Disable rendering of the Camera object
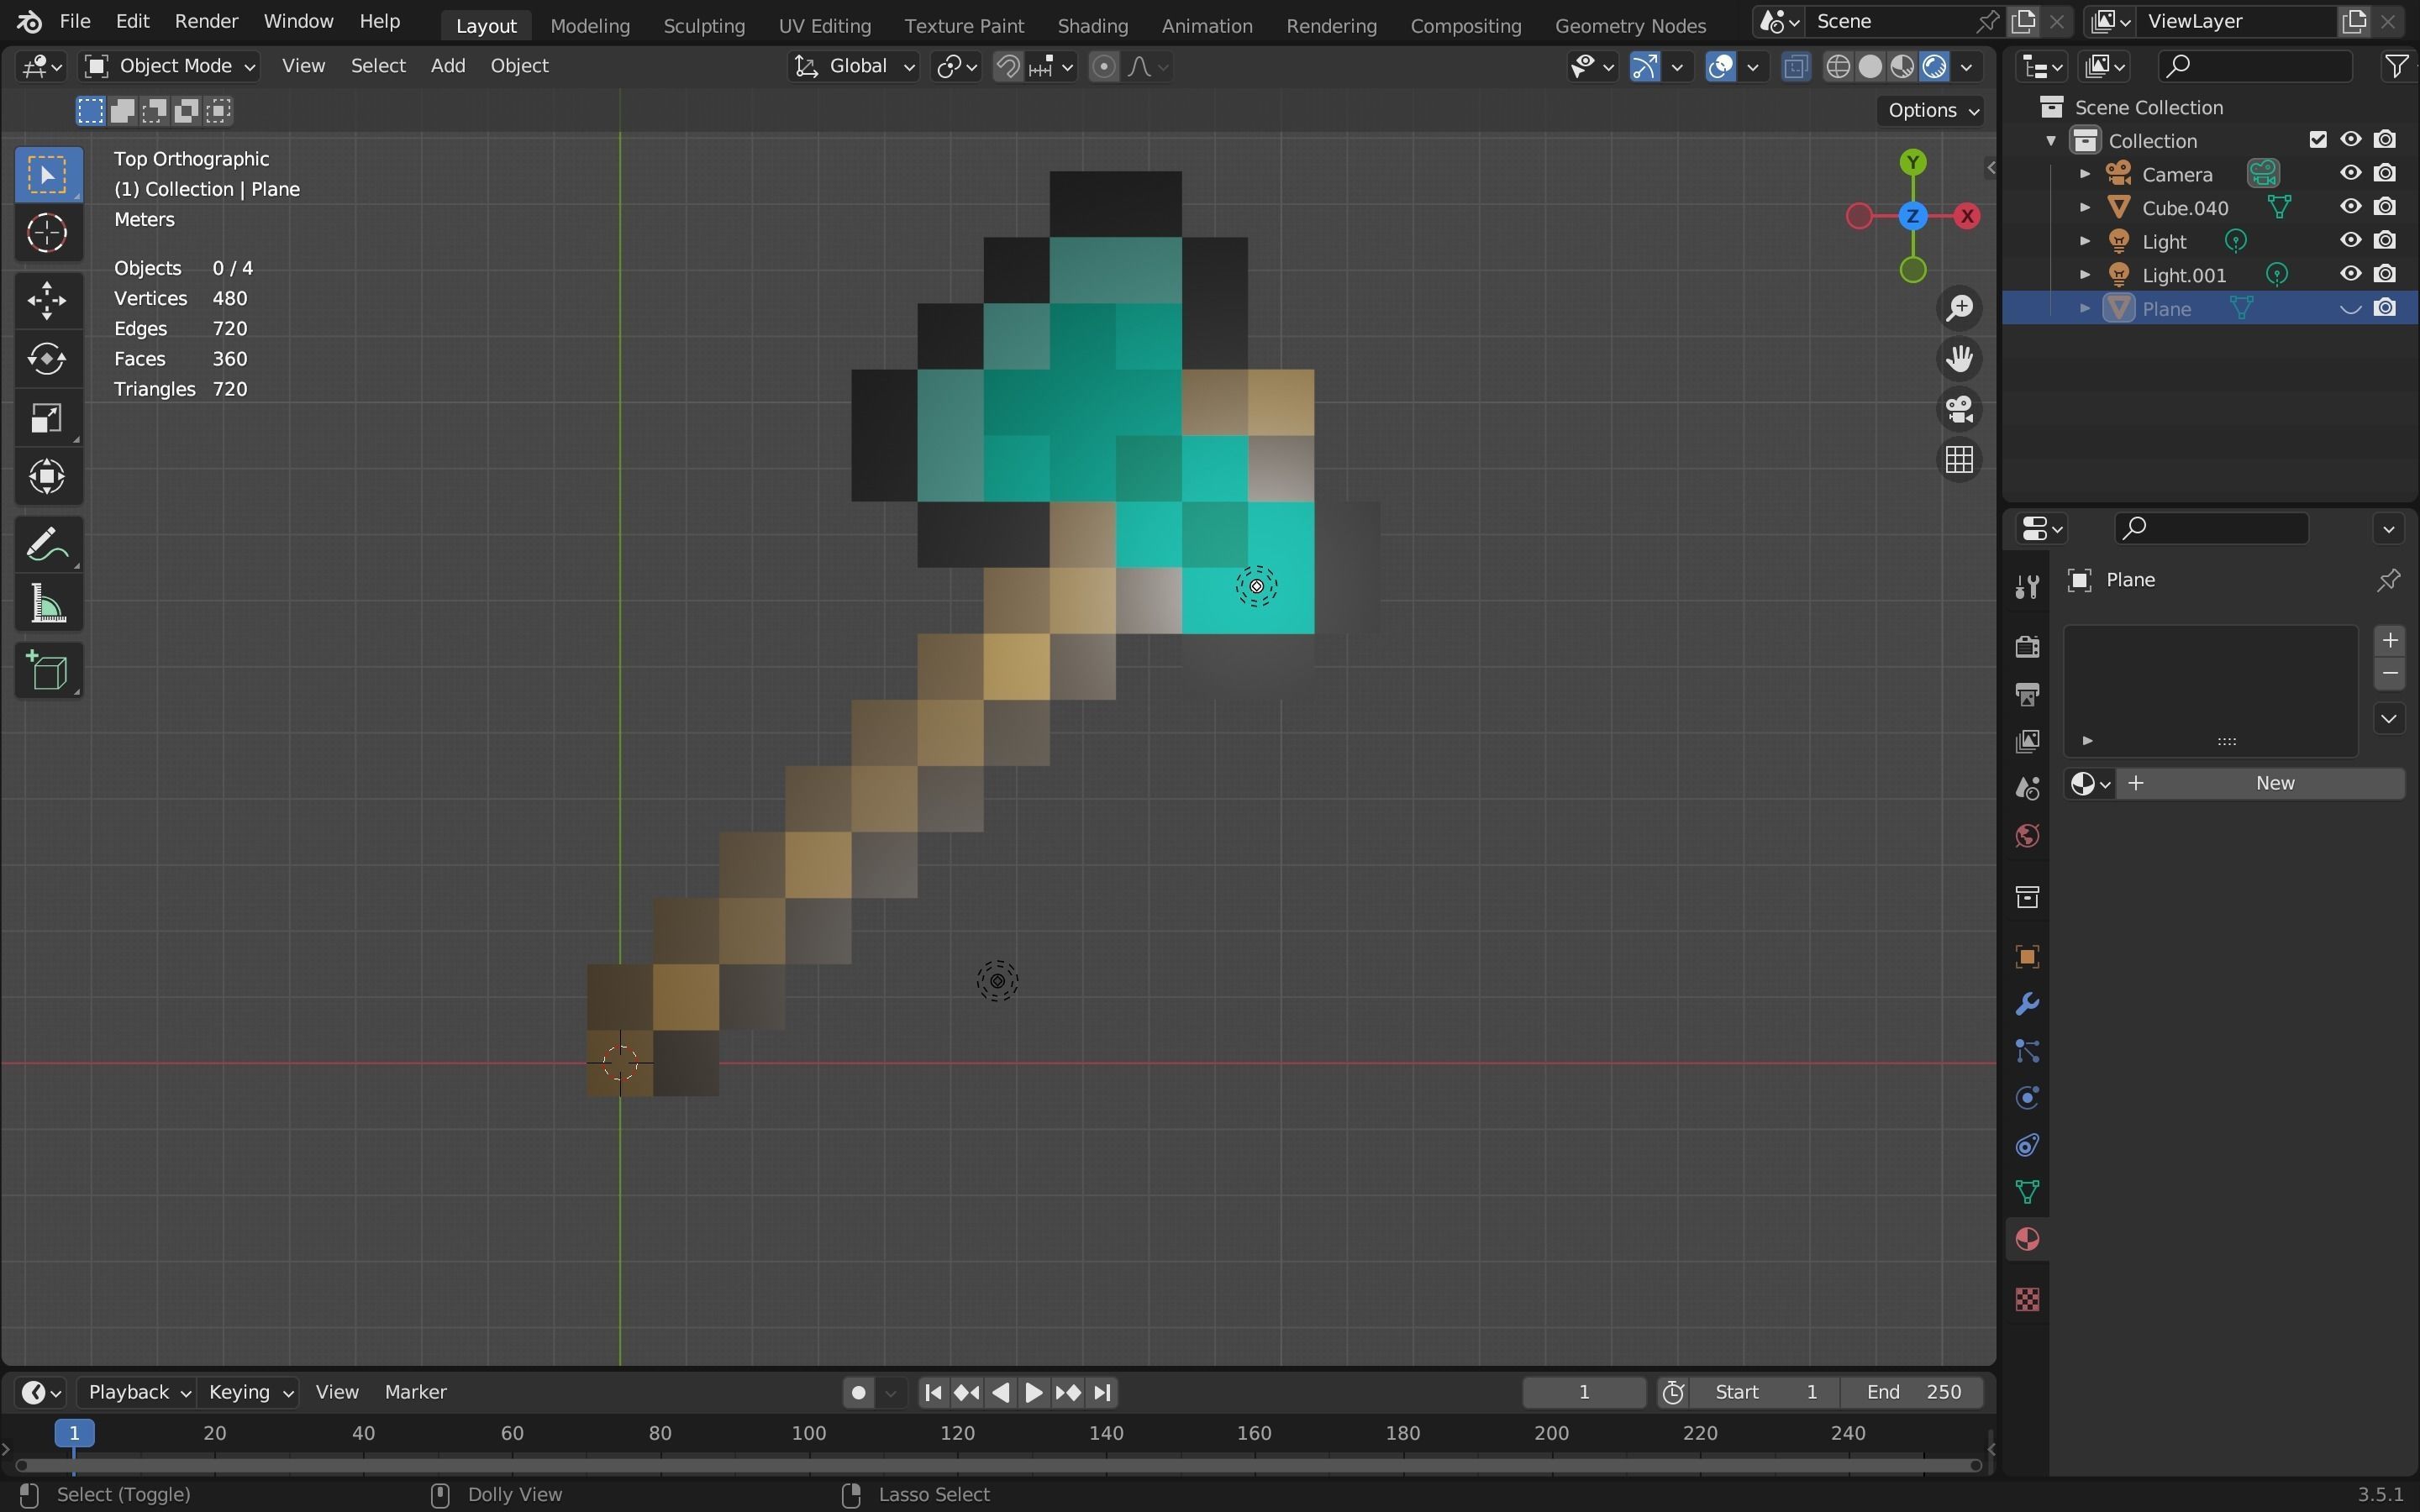2420x1512 pixels. coord(2385,173)
